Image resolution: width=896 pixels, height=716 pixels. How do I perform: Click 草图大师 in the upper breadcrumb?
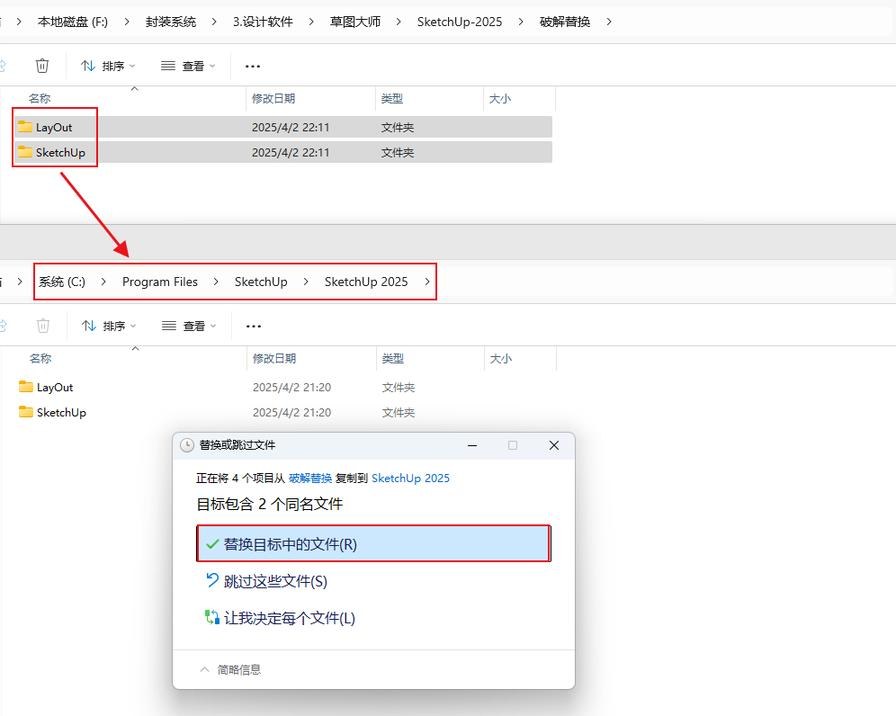click(355, 22)
